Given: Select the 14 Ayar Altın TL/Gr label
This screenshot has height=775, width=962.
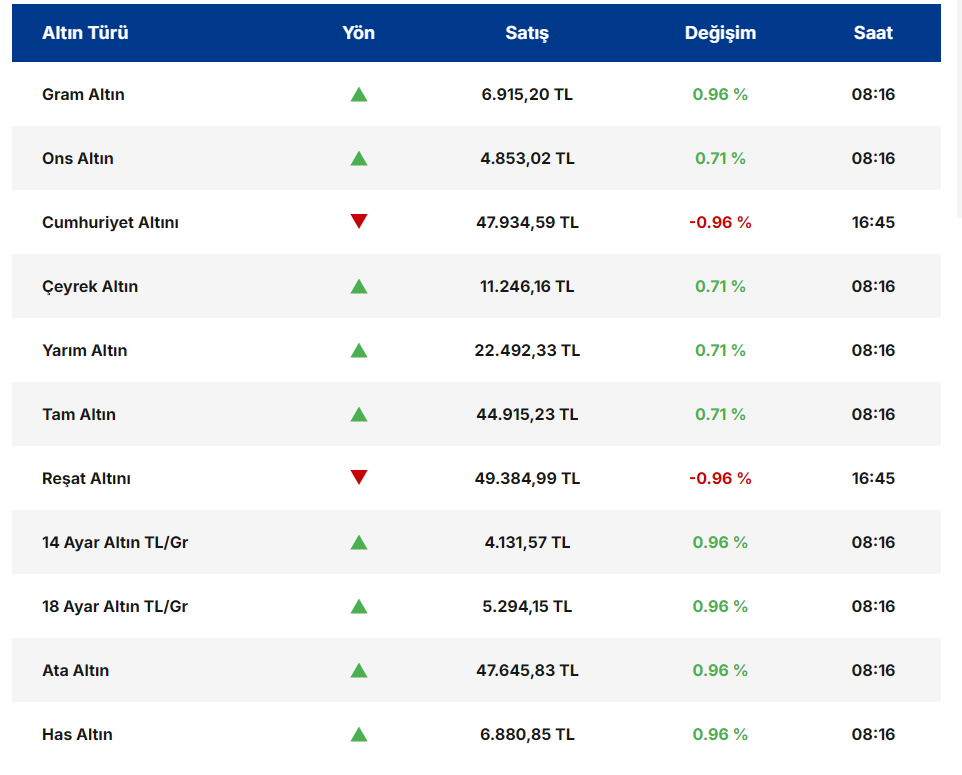Looking at the screenshot, I should coord(115,543).
